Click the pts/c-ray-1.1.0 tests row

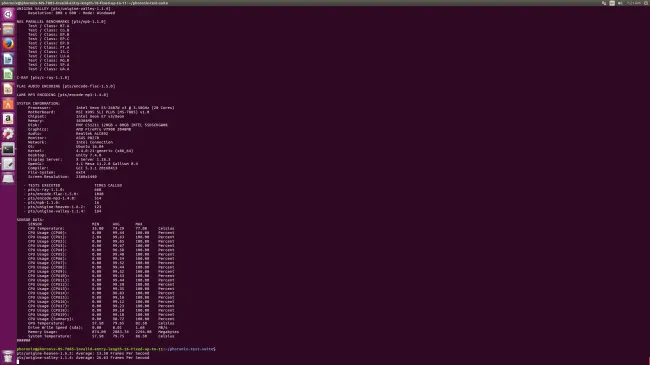(x=63, y=190)
